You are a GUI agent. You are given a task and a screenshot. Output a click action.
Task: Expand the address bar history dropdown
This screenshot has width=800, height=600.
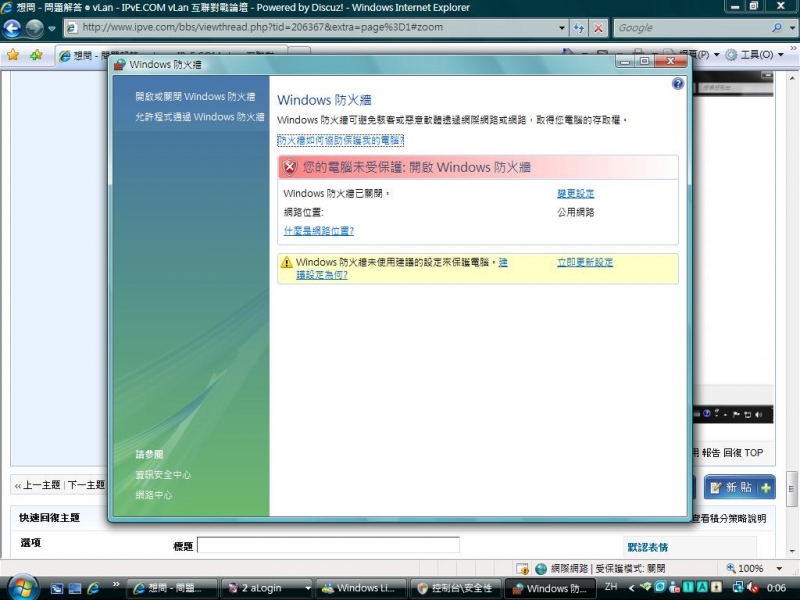pos(561,28)
